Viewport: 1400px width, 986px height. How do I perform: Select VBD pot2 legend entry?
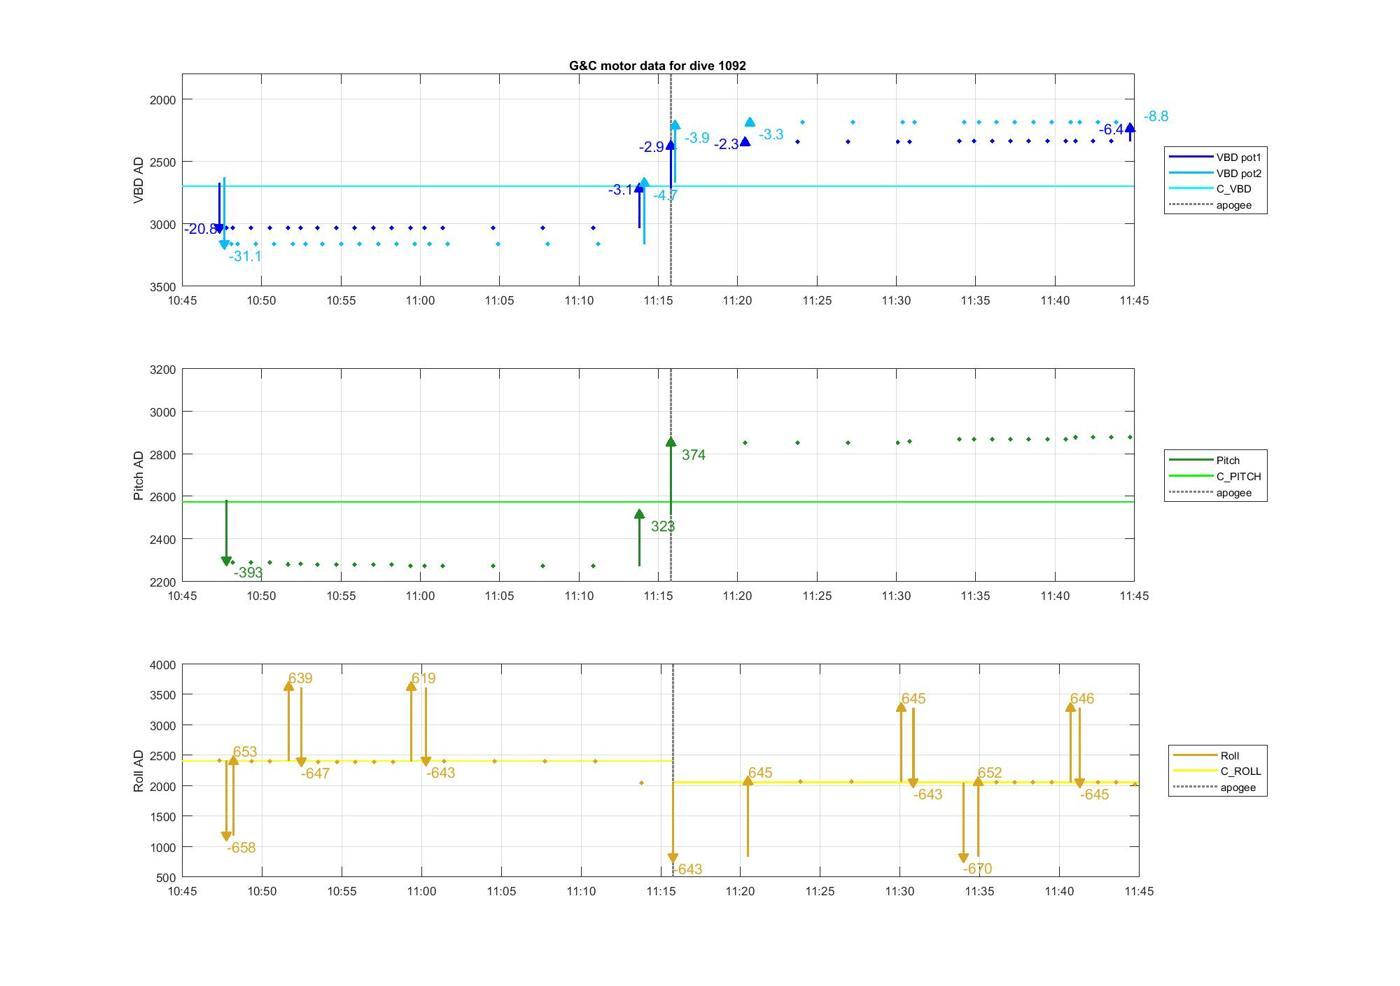(1215, 173)
